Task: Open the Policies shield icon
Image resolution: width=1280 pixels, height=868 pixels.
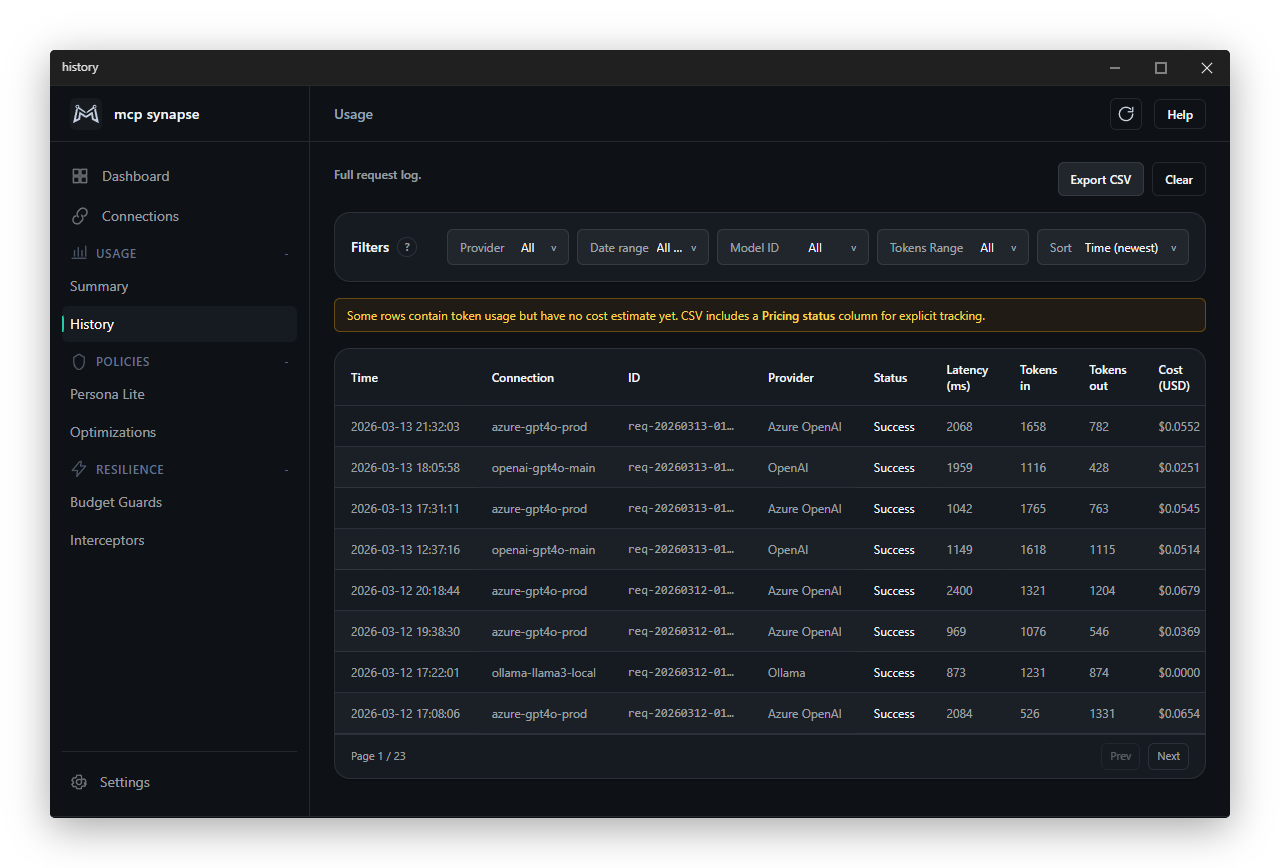Action: 79,361
